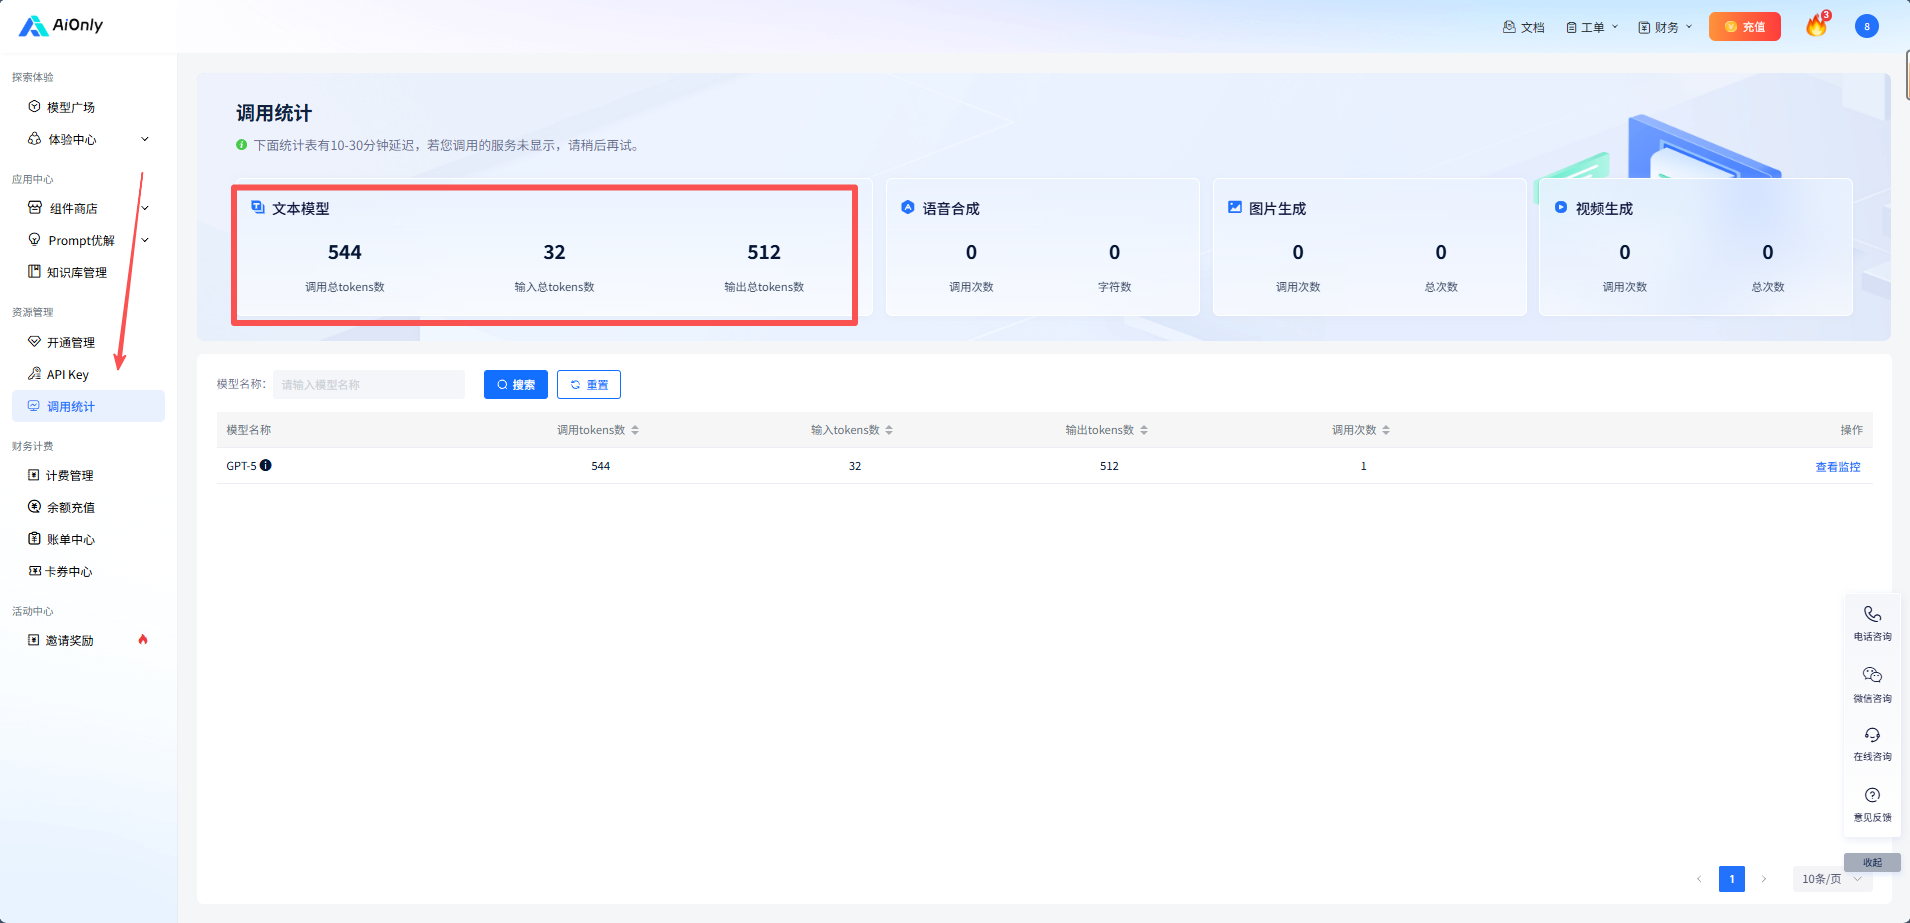Viewport: 1910px width, 923px height.
Task: Click 意见反馈 question icon
Action: click(x=1872, y=795)
